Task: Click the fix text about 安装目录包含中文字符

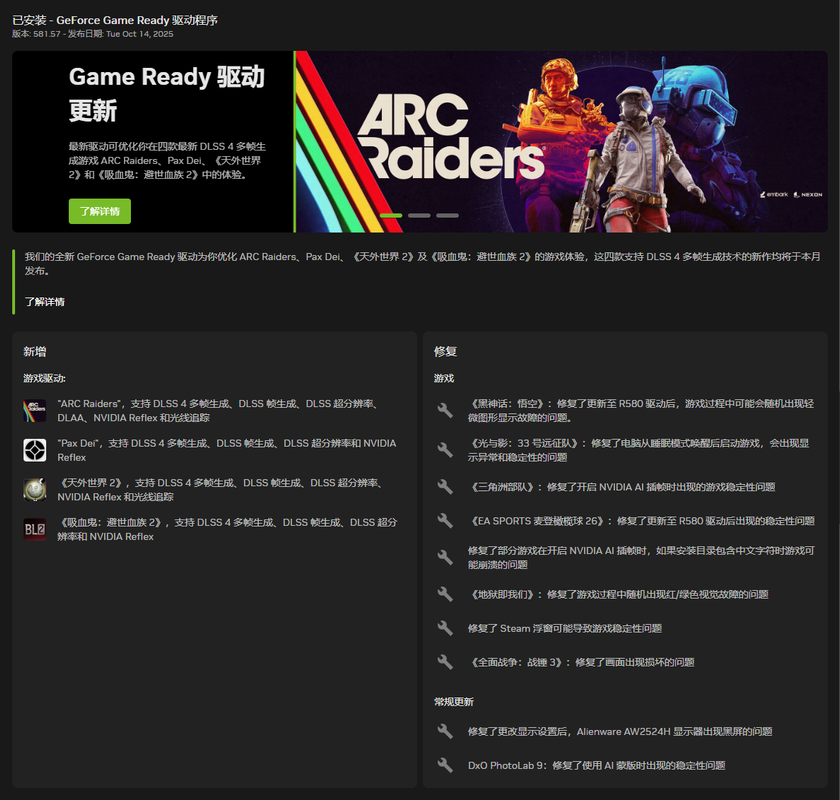Action: [641, 557]
